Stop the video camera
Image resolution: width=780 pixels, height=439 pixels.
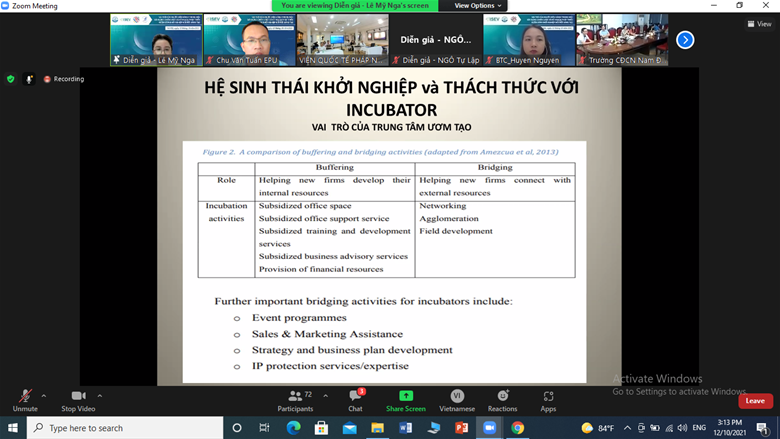77,399
